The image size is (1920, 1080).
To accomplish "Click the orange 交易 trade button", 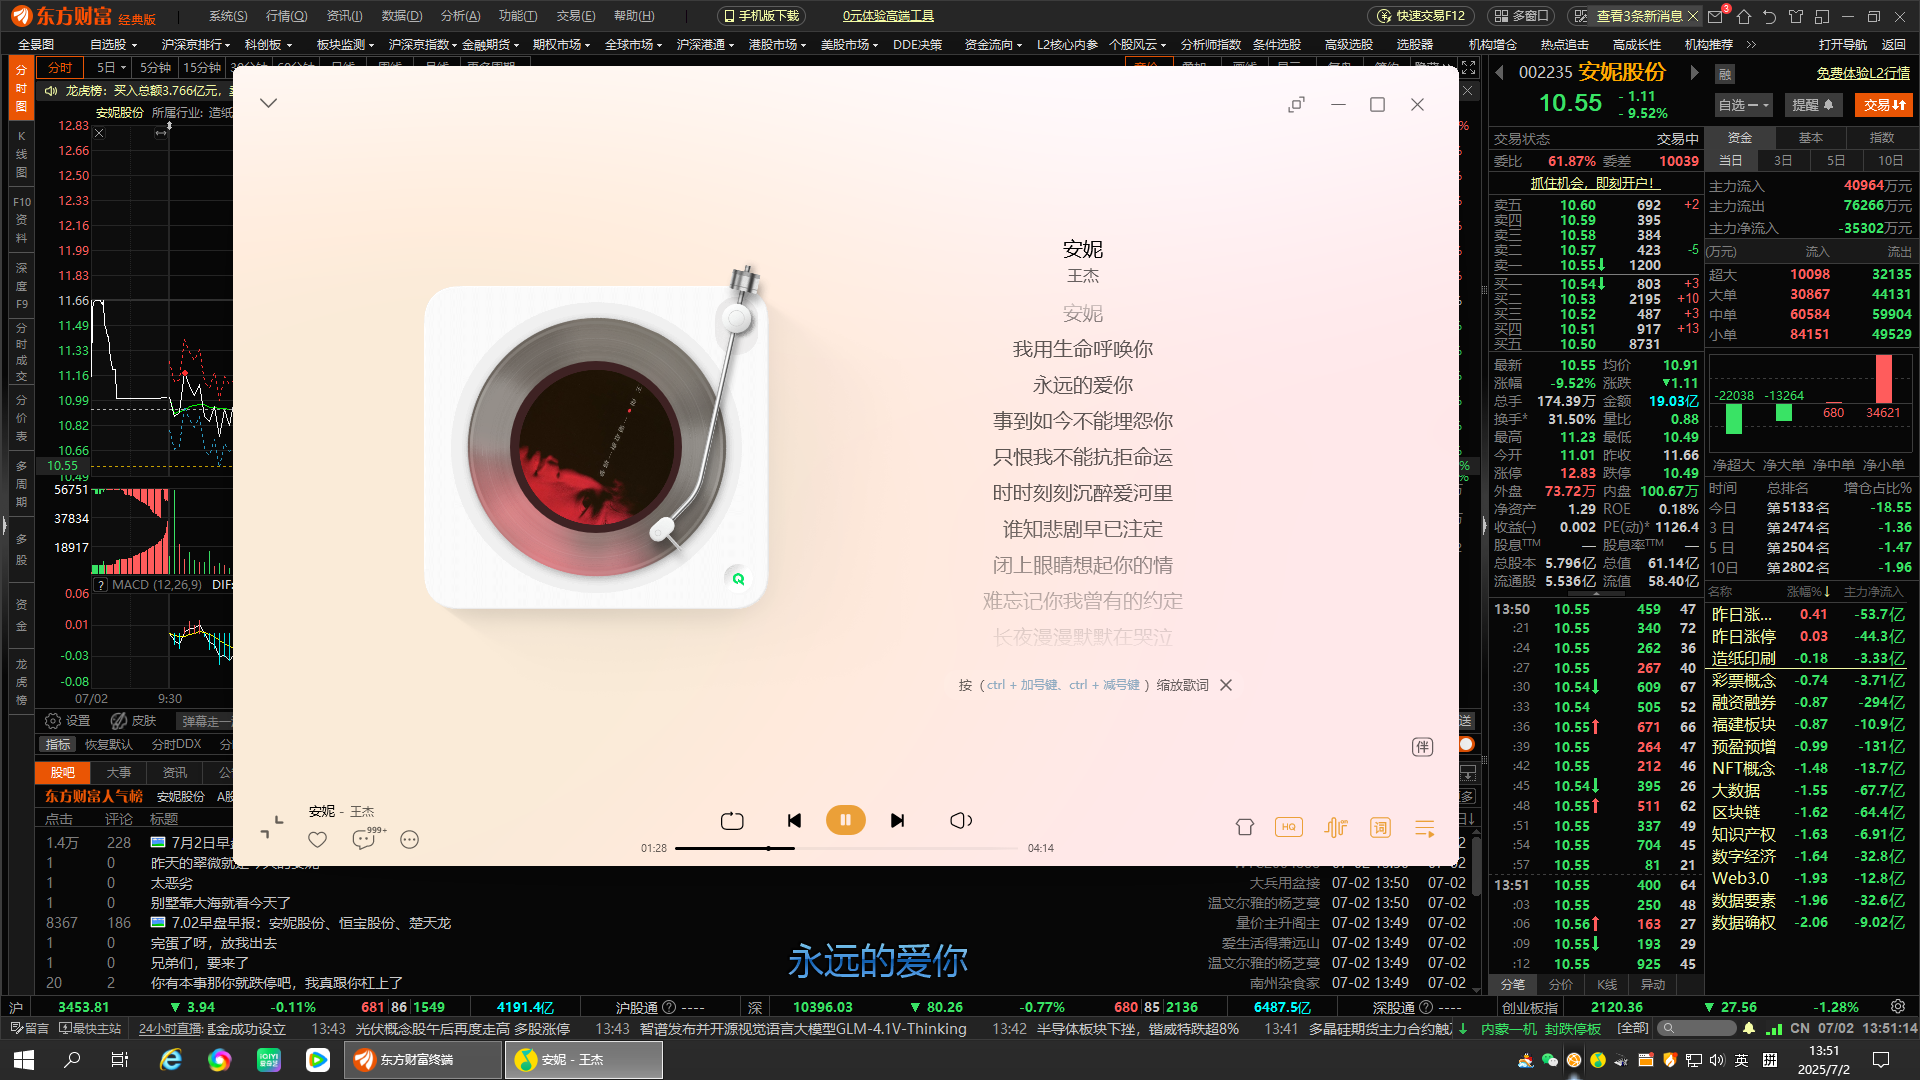I will click(1884, 105).
